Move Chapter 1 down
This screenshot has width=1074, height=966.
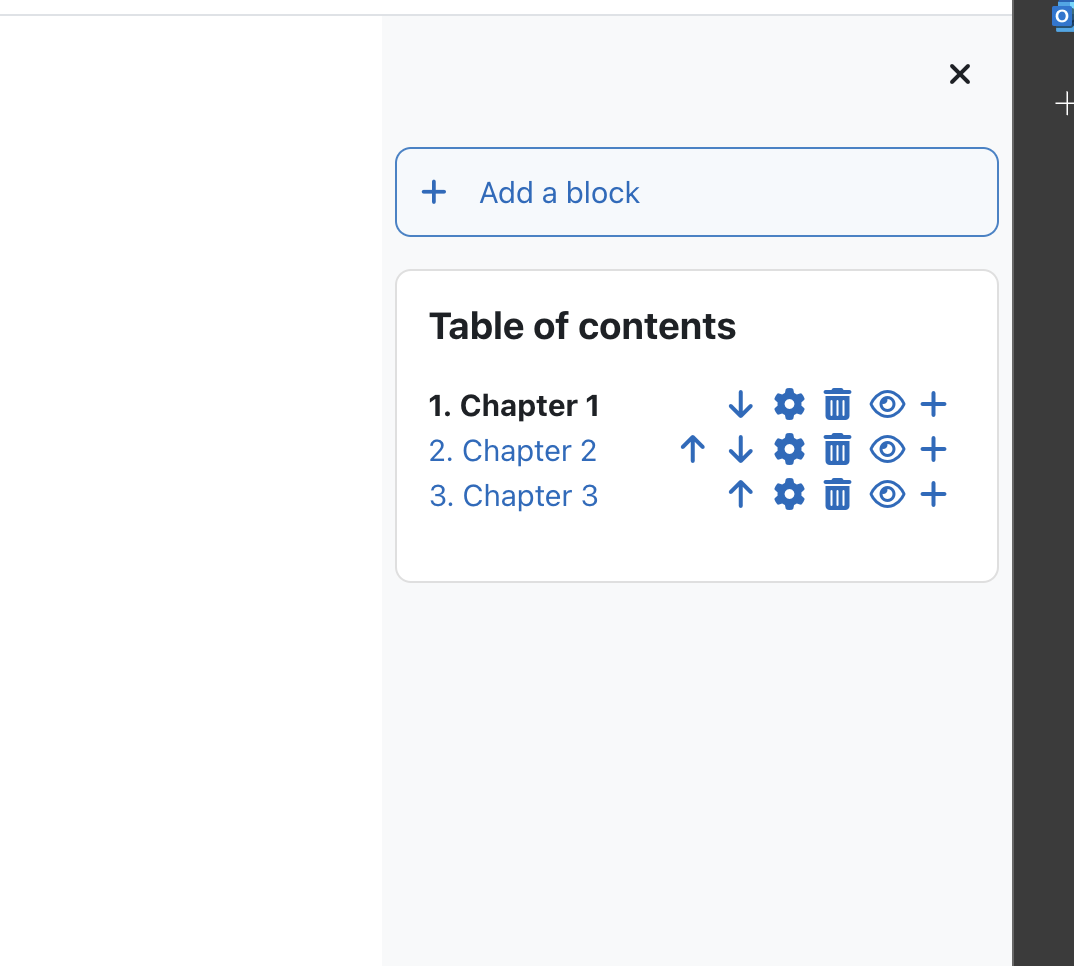740,404
